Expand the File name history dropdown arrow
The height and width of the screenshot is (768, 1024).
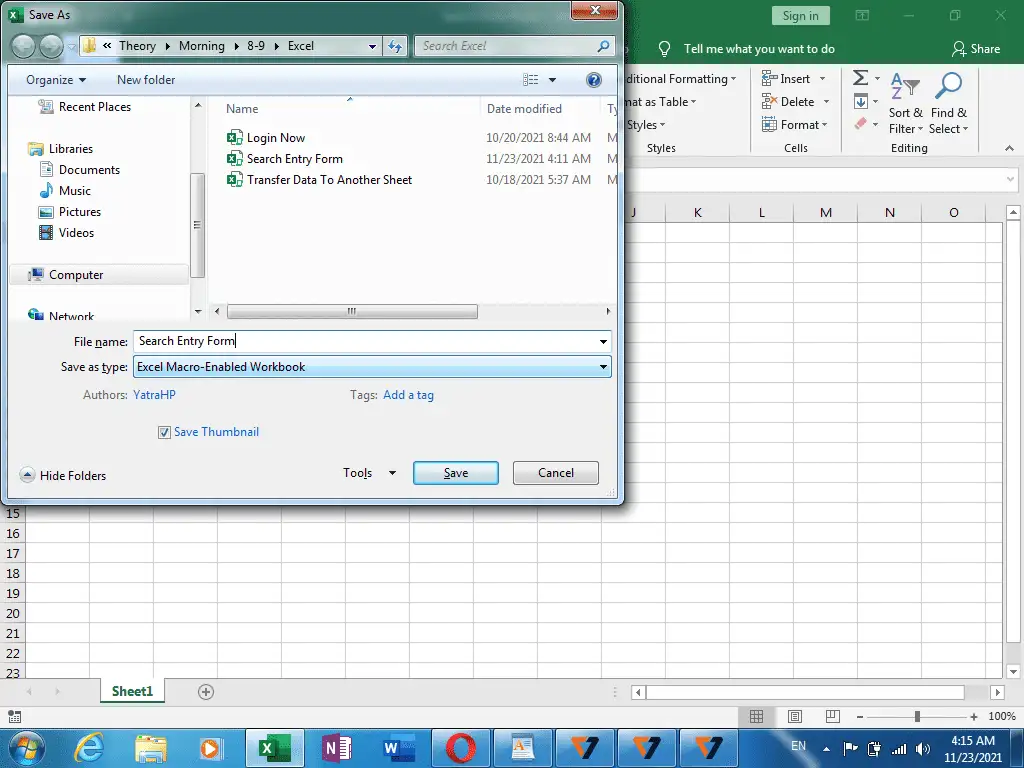click(603, 341)
